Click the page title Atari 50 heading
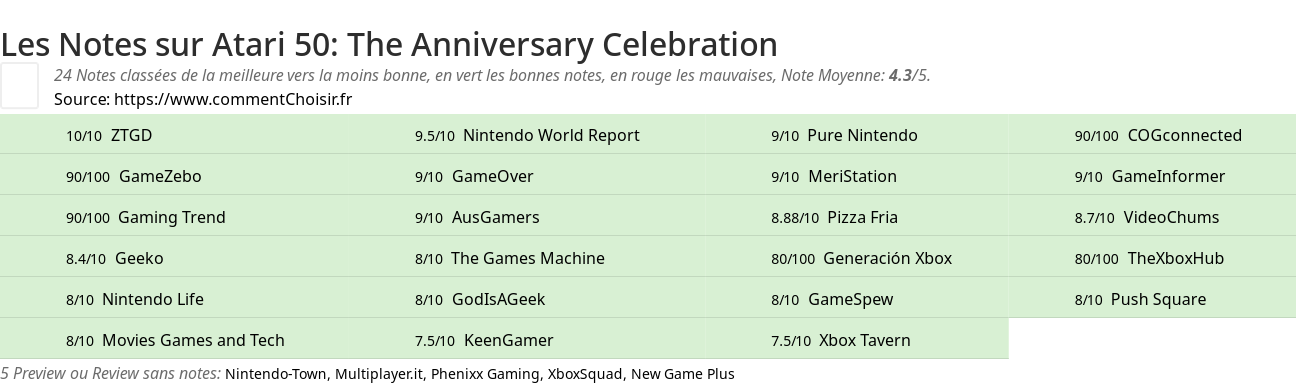1296x384 pixels. [389, 45]
